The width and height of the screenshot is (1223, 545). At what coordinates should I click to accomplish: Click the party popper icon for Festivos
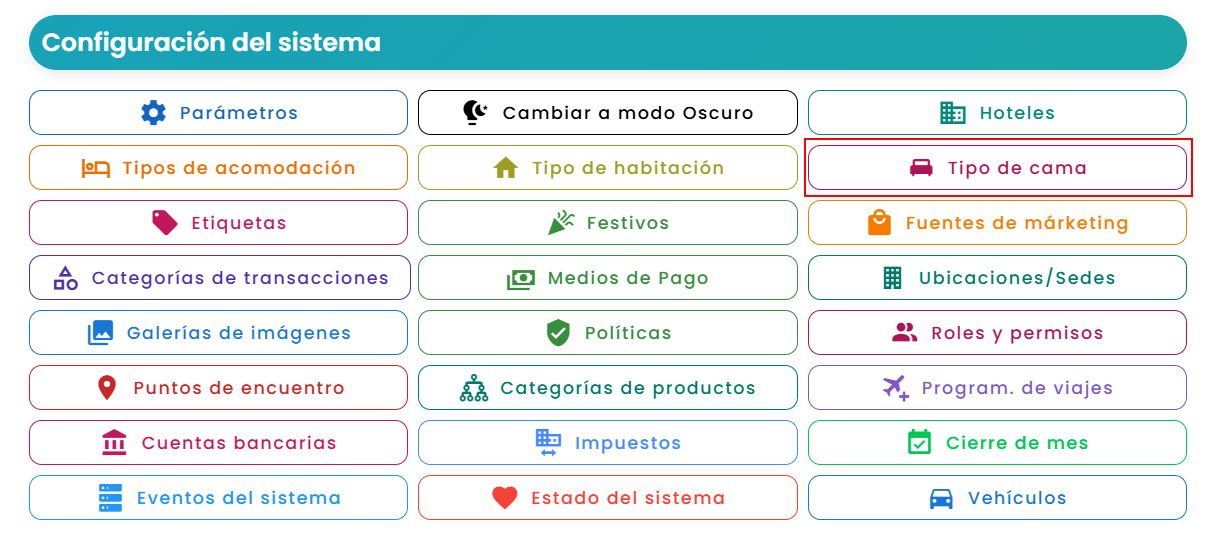tap(560, 223)
